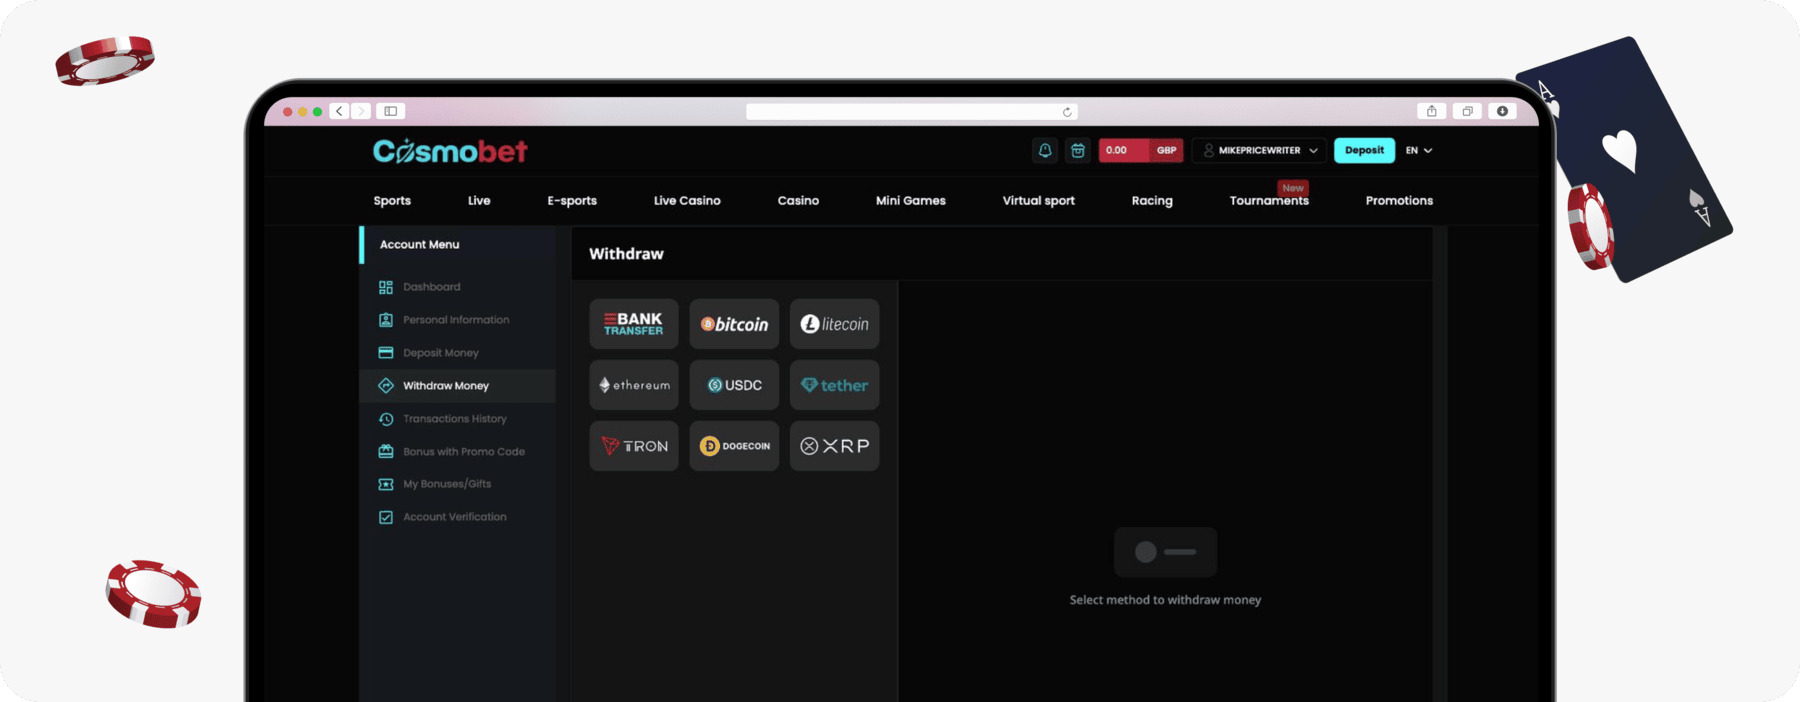This screenshot has width=1800, height=702.
Task: Choose Bank Transfer withdrawal method
Action: [634, 324]
